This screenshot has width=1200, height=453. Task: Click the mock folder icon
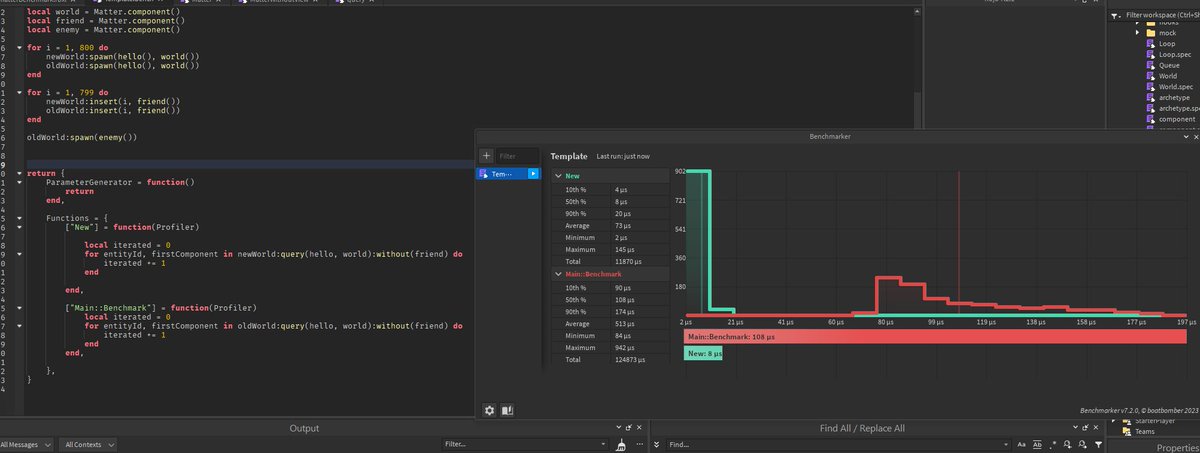pos(1150,33)
